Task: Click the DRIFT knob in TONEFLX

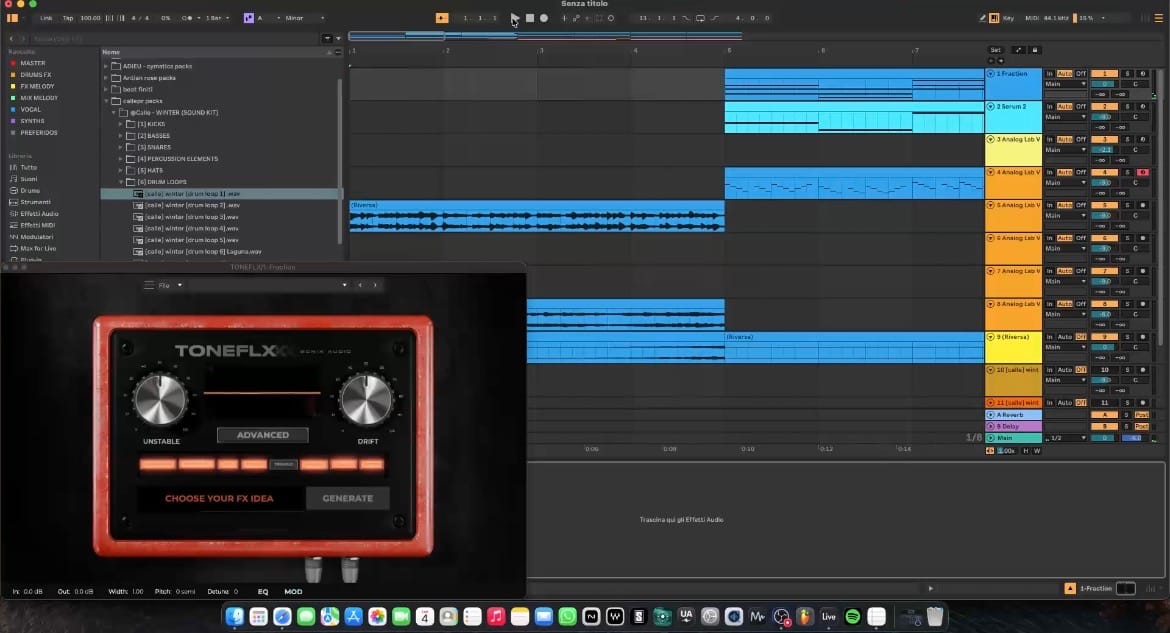Action: click(x=366, y=399)
